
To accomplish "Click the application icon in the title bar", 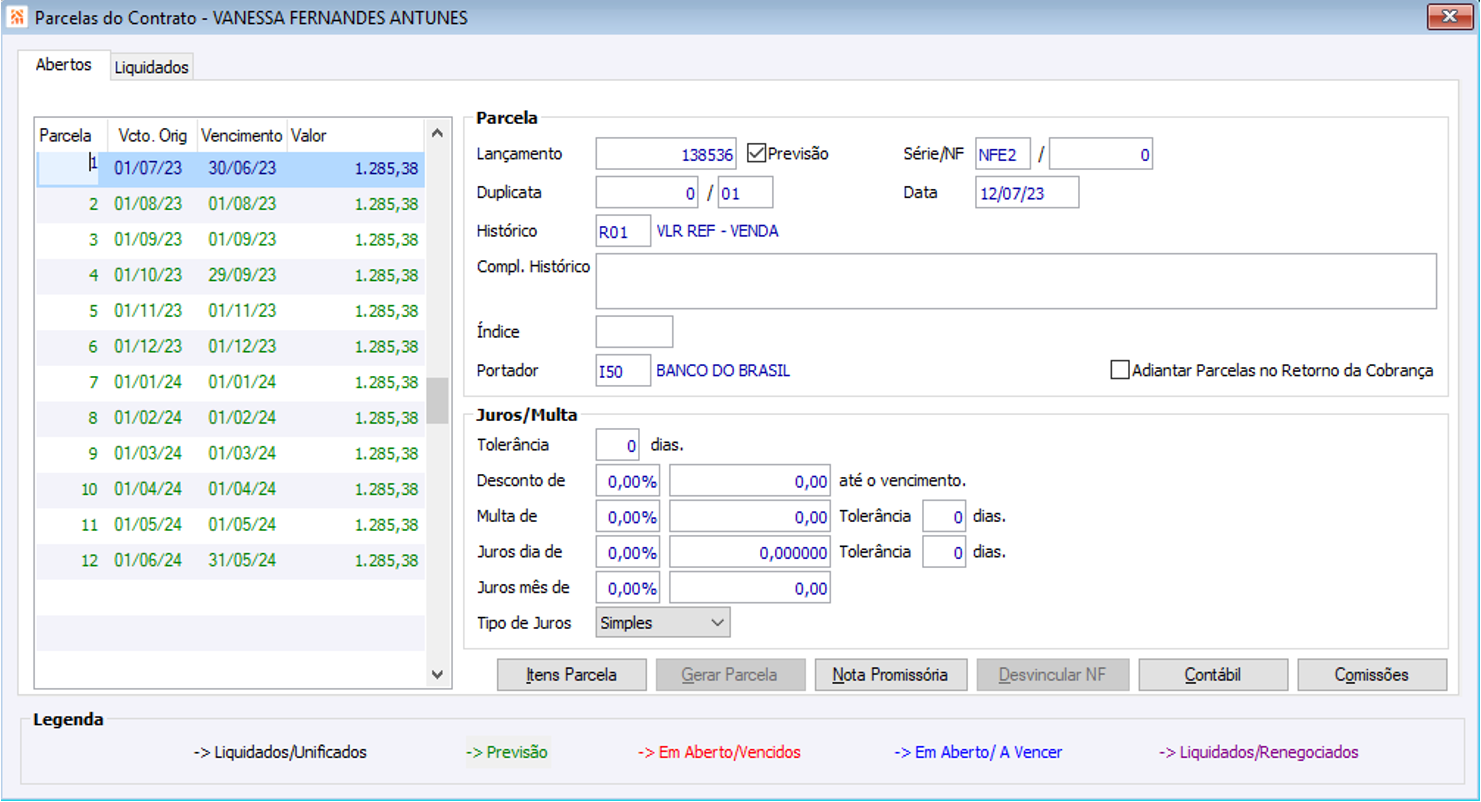I will click(17, 17).
